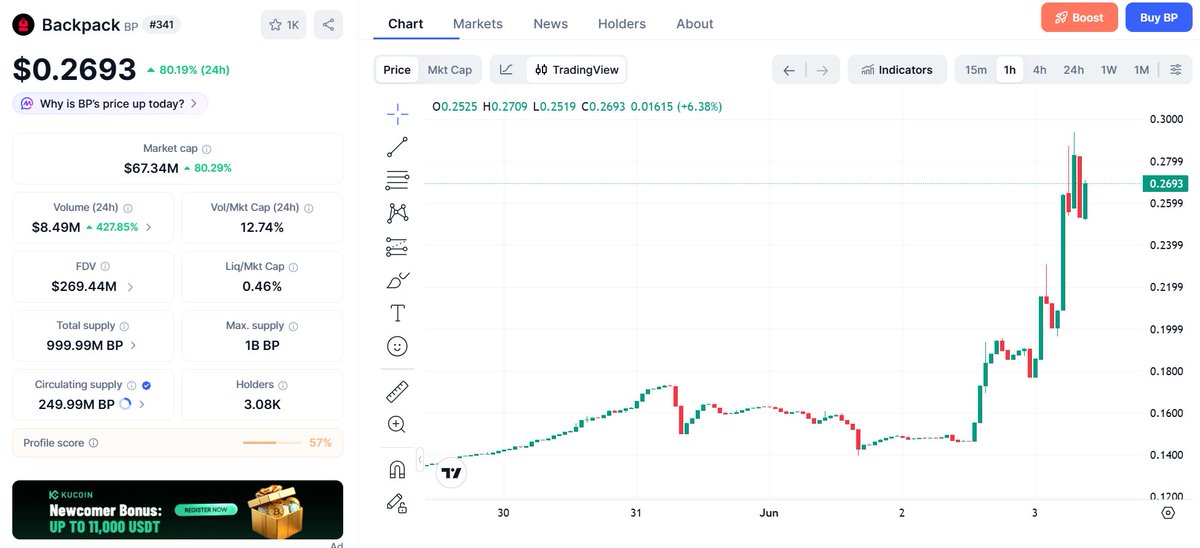Click the Profile score progress bar
1200x548 pixels.
coord(273,443)
